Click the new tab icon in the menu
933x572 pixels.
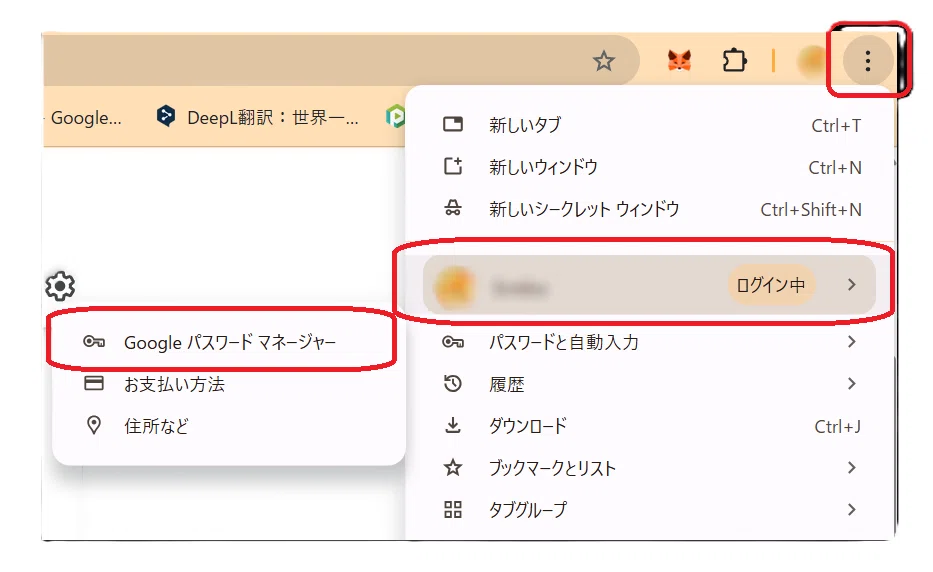pyautogui.click(x=453, y=124)
